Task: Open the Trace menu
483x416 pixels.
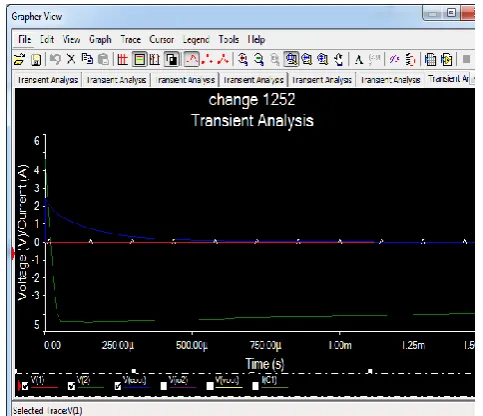Action: pos(130,39)
